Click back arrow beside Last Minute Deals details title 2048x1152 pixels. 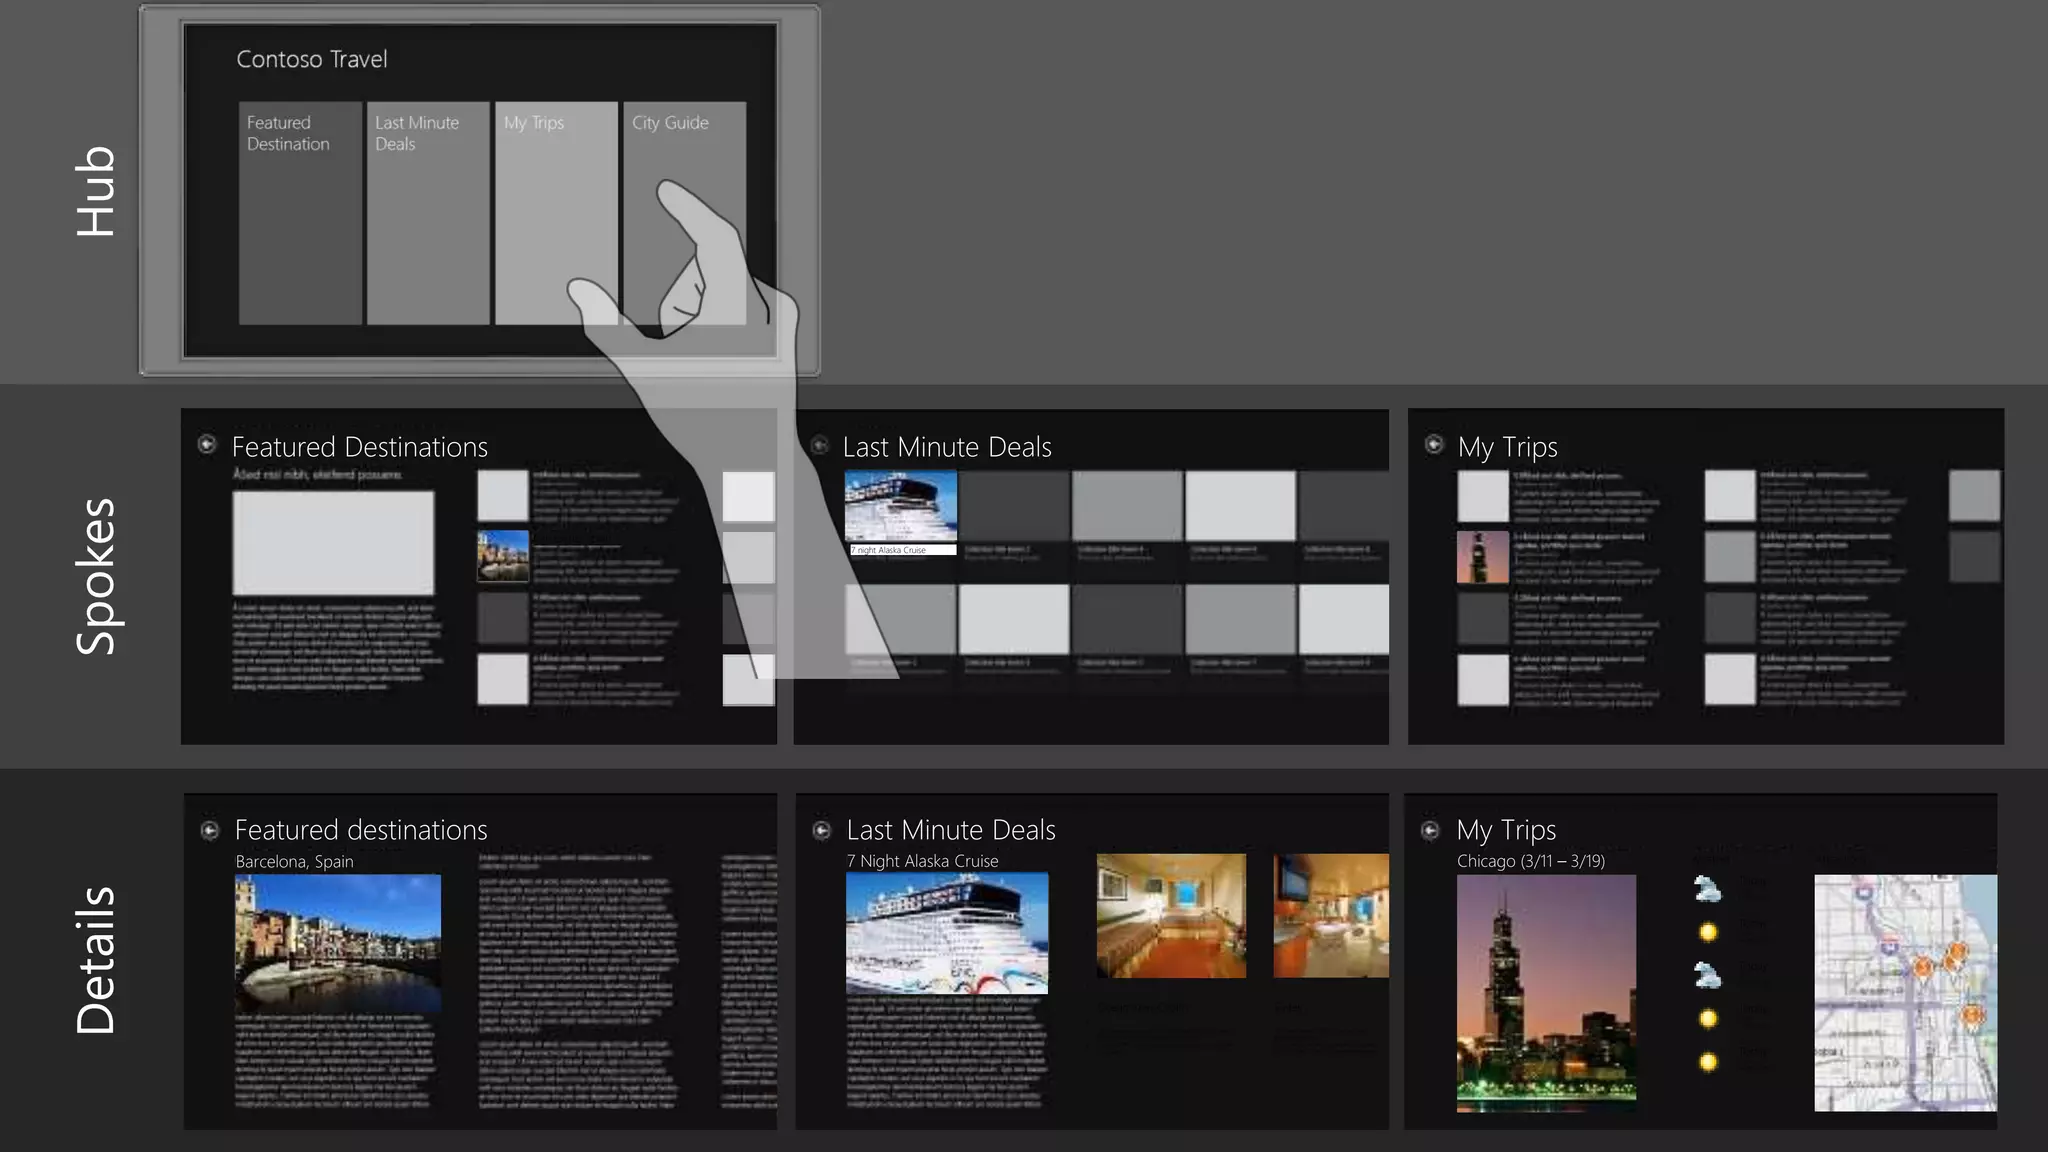pos(822,830)
